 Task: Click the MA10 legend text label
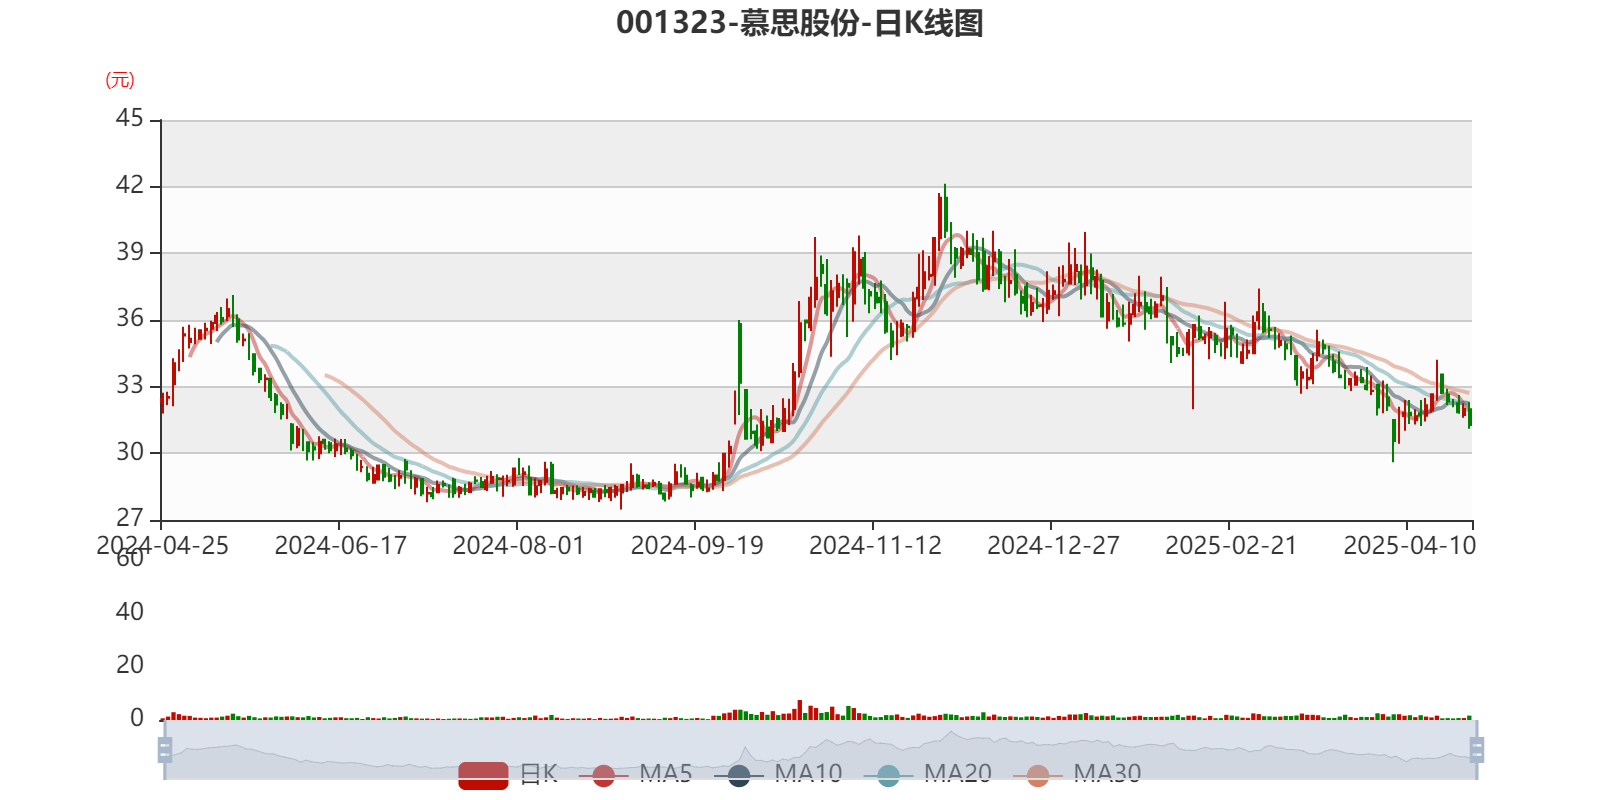808,773
